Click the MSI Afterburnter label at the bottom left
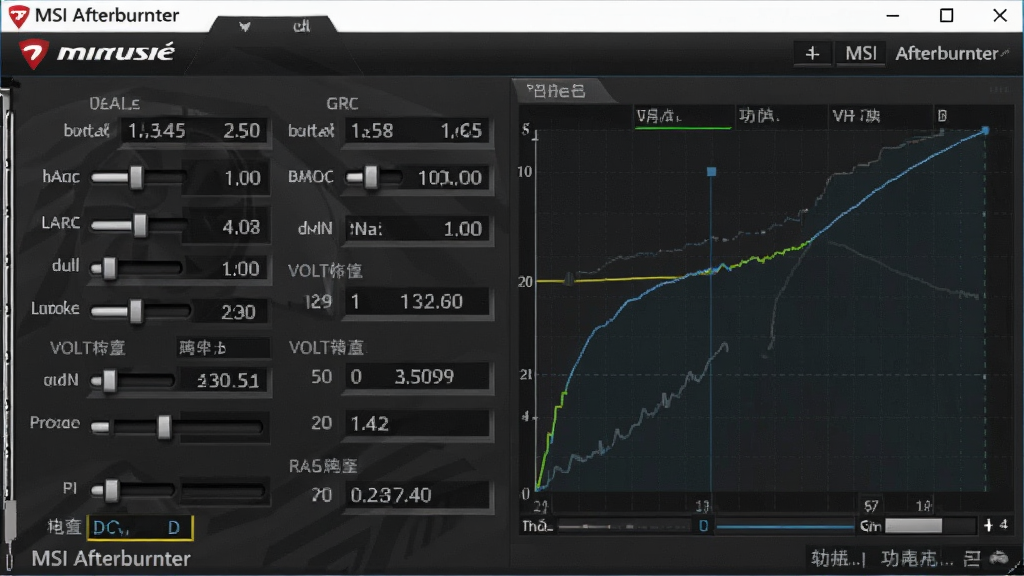Image resolution: width=1024 pixels, height=576 pixels. 111,559
